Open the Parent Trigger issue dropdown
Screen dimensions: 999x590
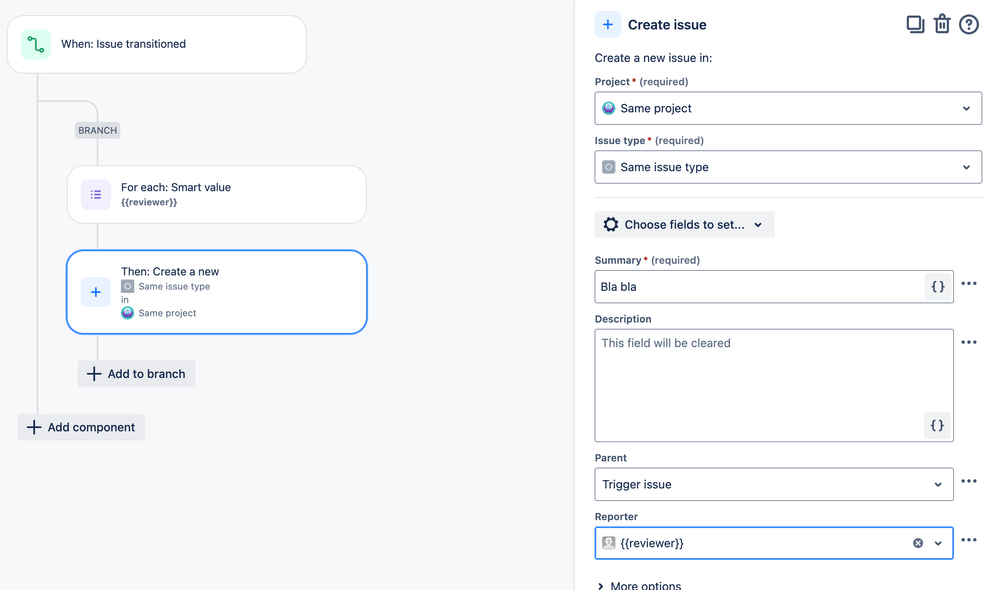(773, 484)
